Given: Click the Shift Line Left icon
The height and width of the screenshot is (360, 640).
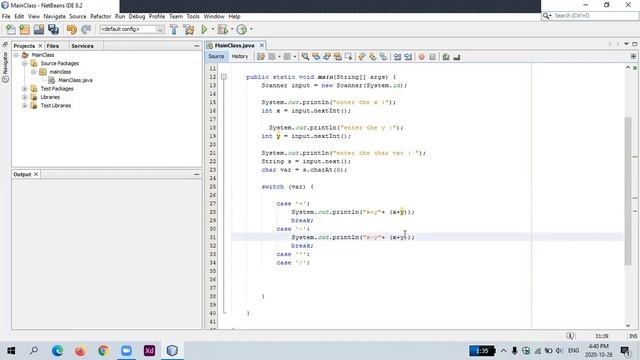Looking at the screenshot, I should coord(397,57).
